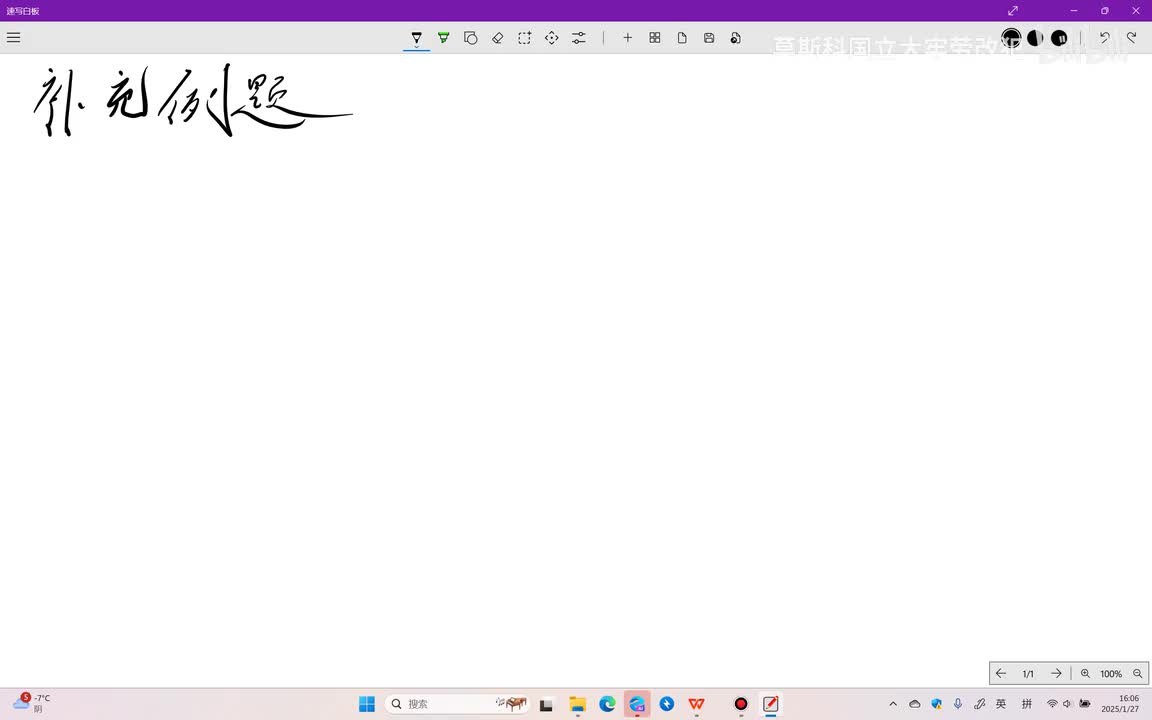Switch the 英 input language indicator
The height and width of the screenshot is (720, 1152).
[1001, 704]
